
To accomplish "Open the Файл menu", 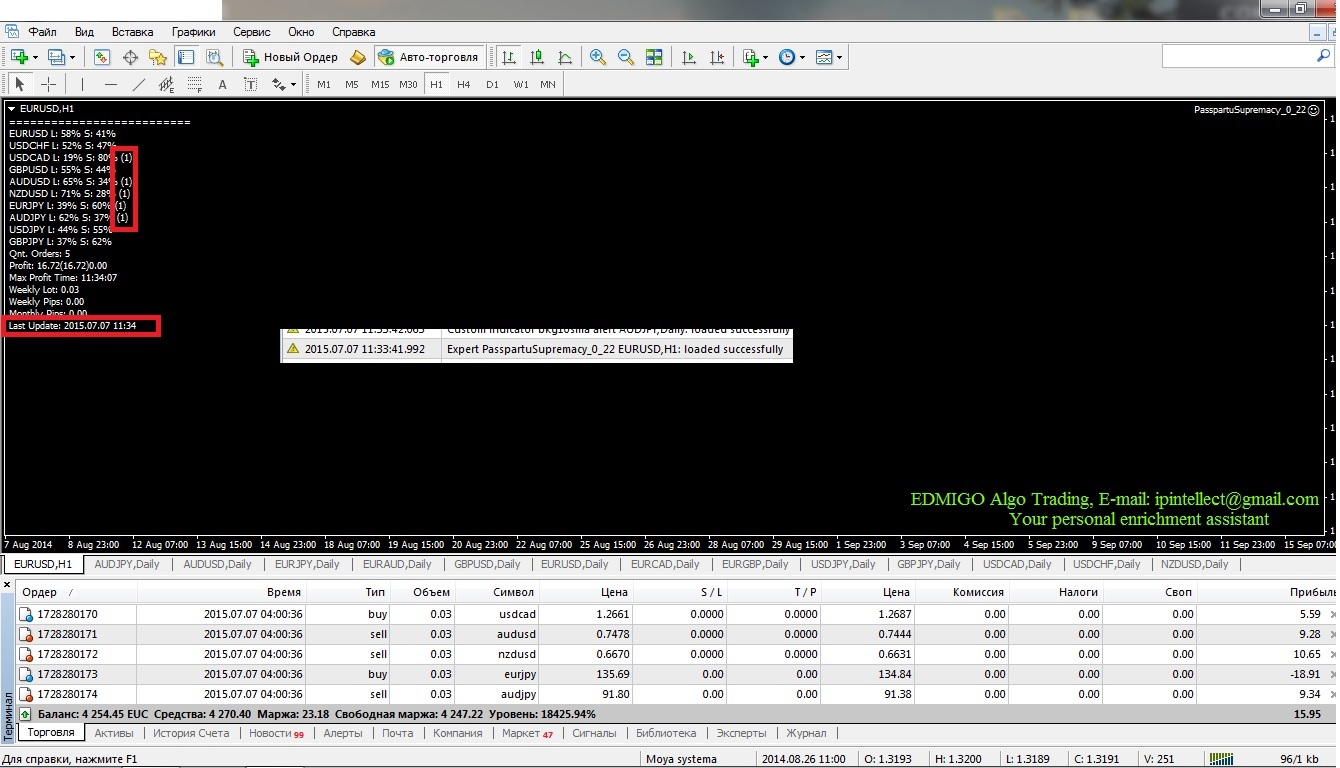I will pos(43,32).
